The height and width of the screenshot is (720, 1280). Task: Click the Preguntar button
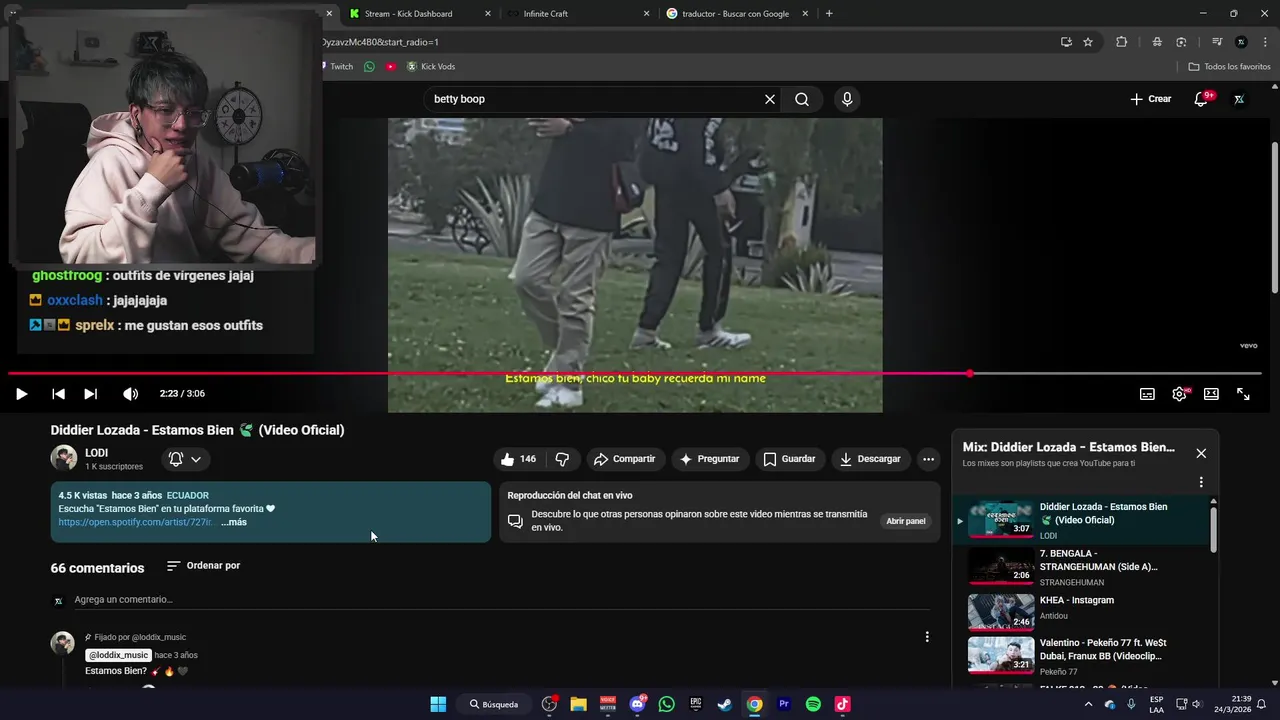tap(709, 459)
